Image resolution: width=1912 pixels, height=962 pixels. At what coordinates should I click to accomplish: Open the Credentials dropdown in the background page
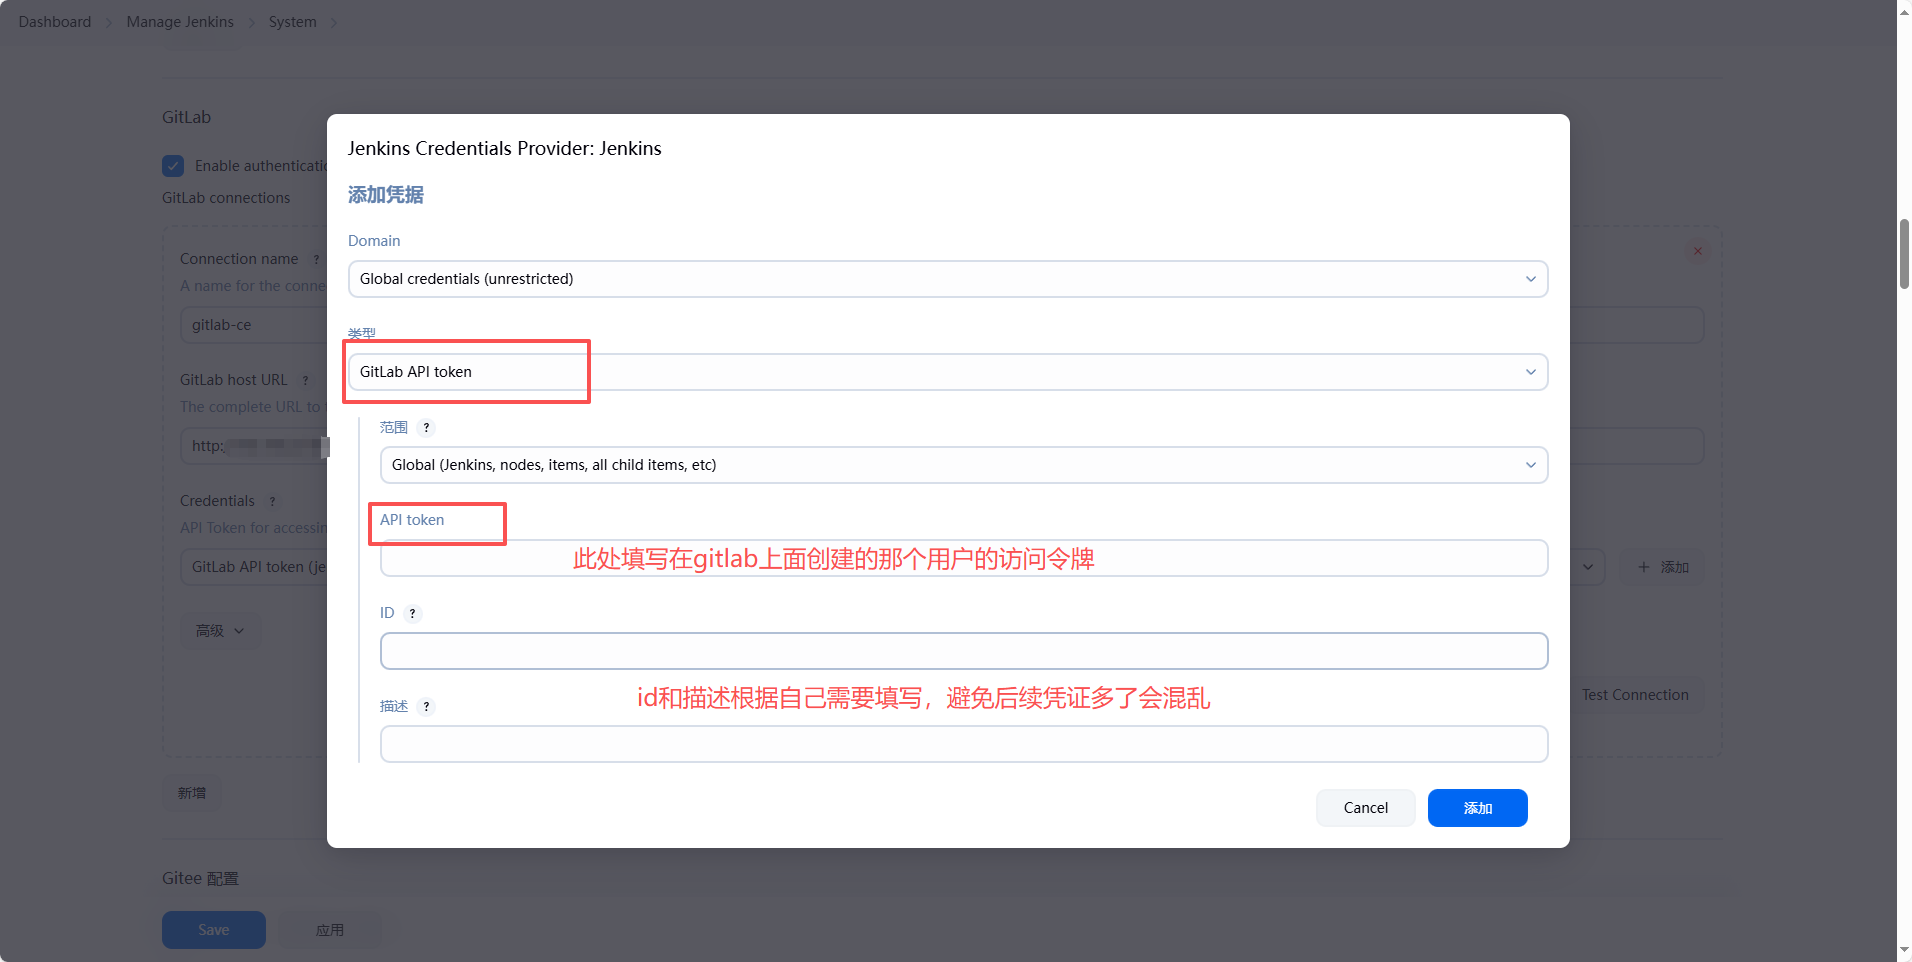coord(1587,567)
